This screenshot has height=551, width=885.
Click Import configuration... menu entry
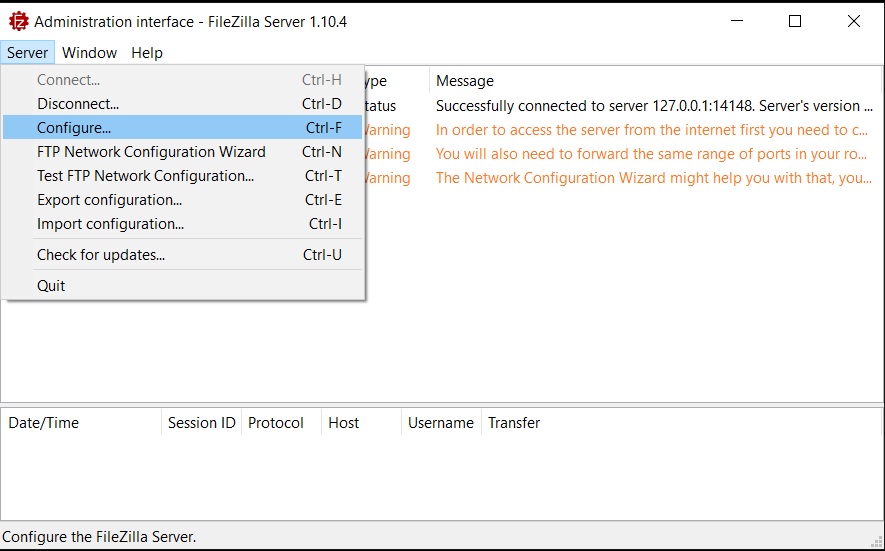(x=110, y=224)
